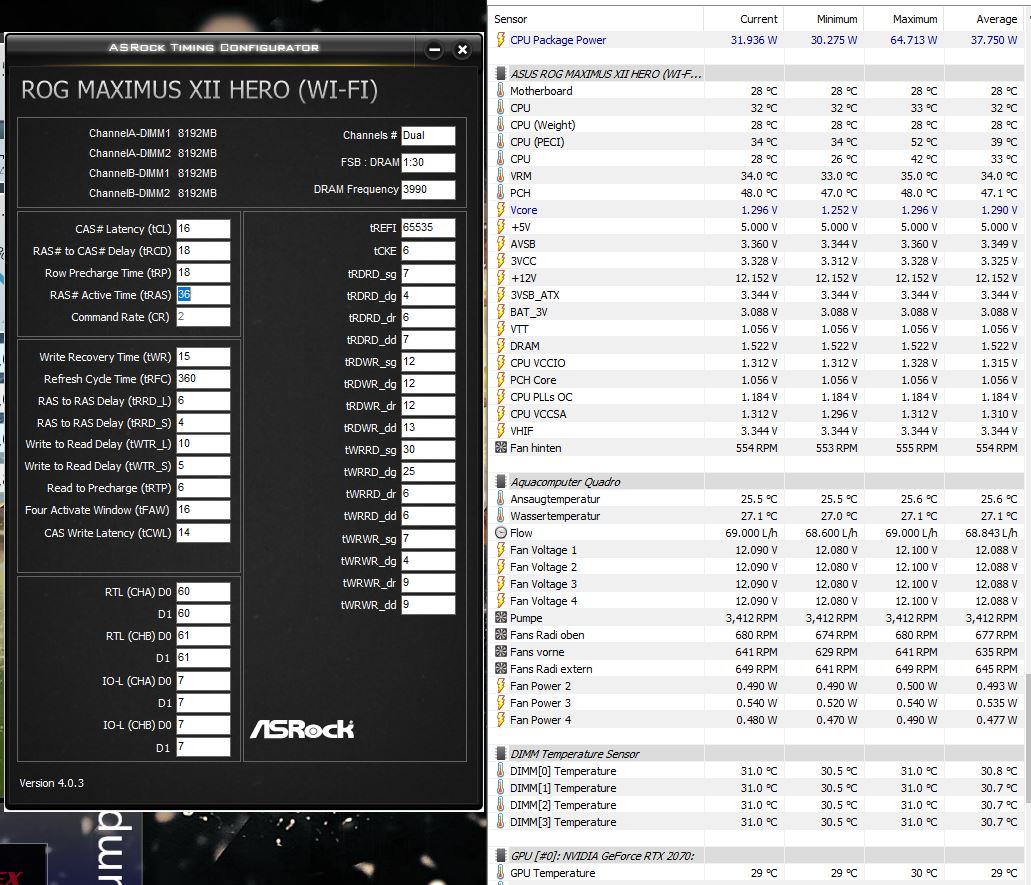Viewport: 1031px width, 885px height.
Task: Select the Ansaugtemperatur sensor row label
Action: click(x=555, y=499)
